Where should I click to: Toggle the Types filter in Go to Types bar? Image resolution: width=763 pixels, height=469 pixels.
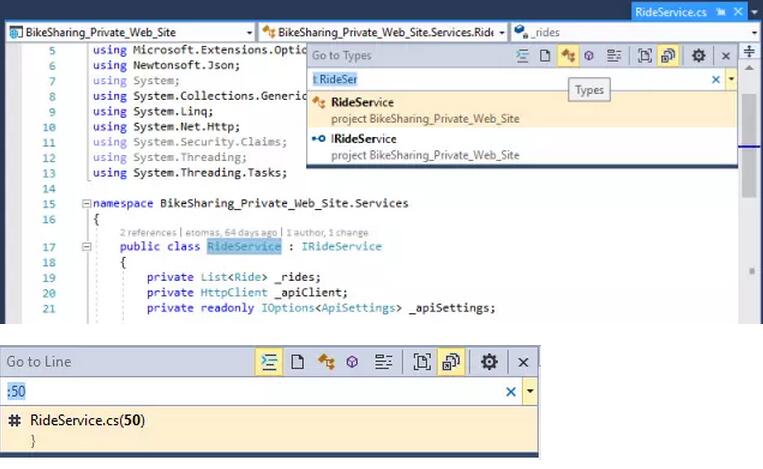point(568,56)
